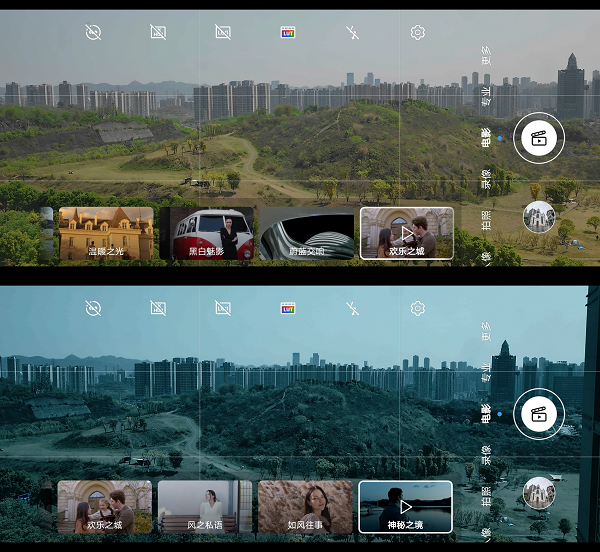The height and width of the screenshot is (552, 600).
Task: Tap 拍照 mode label in upper view
Action: pyautogui.click(x=486, y=220)
